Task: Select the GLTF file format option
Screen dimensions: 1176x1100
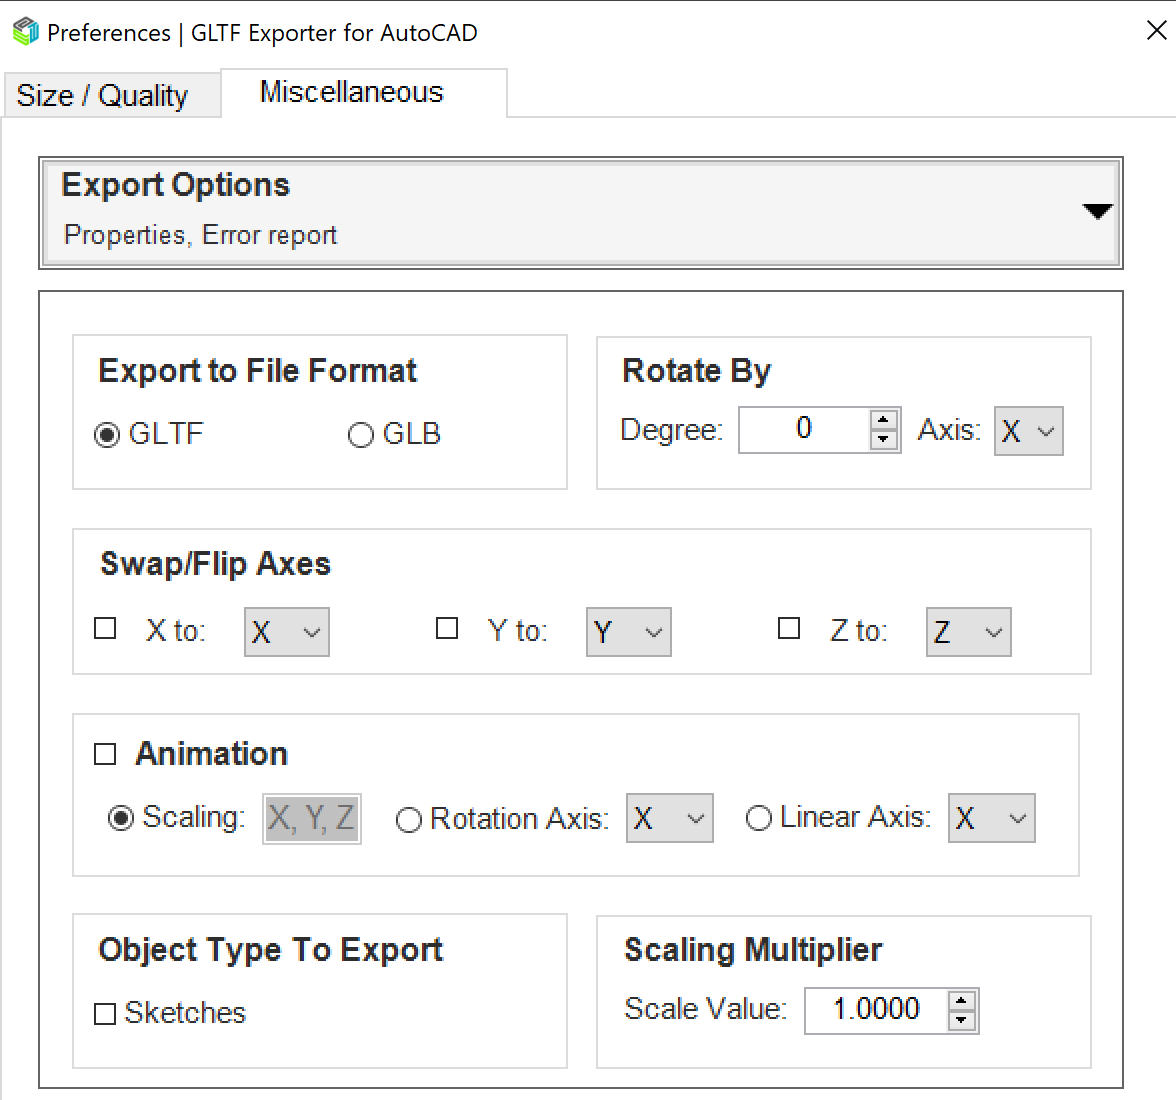Action: click(107, 435)
